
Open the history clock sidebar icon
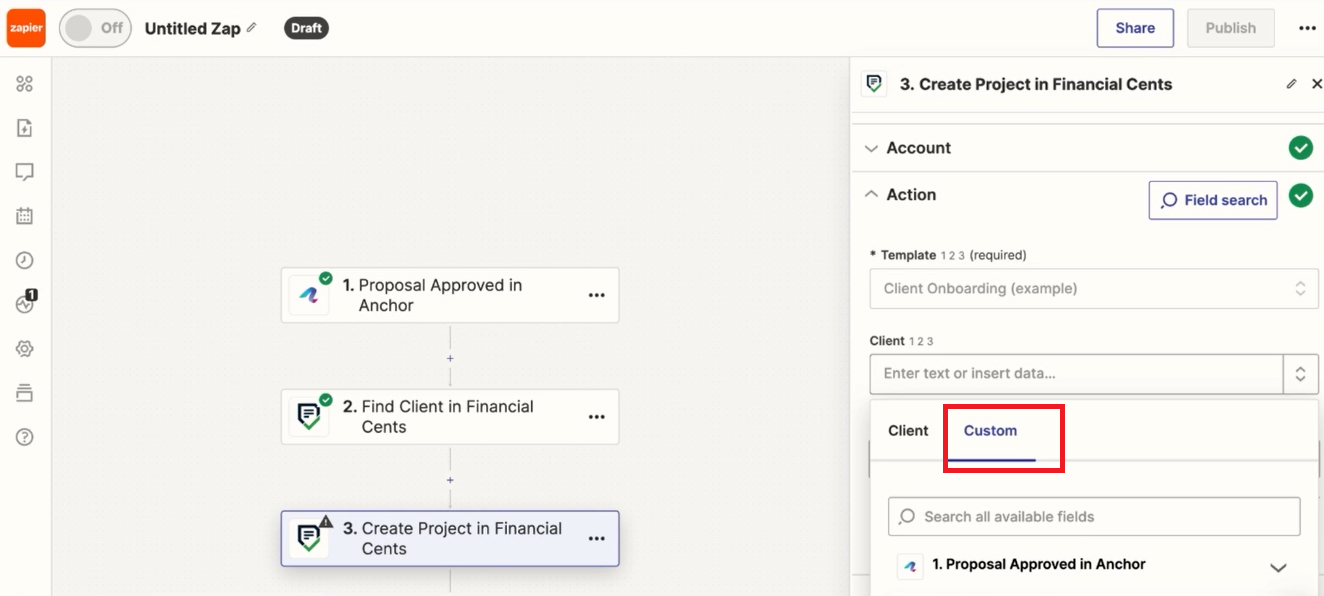tap(25, 260)
